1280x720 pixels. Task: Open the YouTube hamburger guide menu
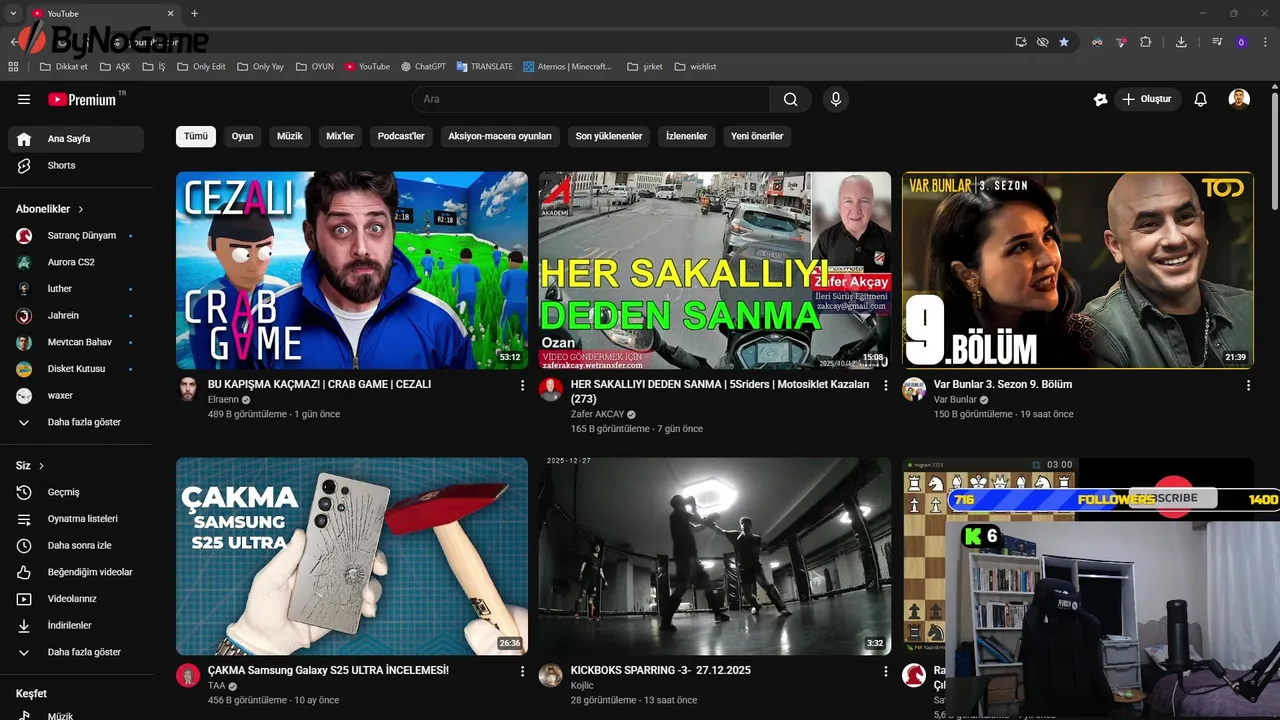point(24,99)
